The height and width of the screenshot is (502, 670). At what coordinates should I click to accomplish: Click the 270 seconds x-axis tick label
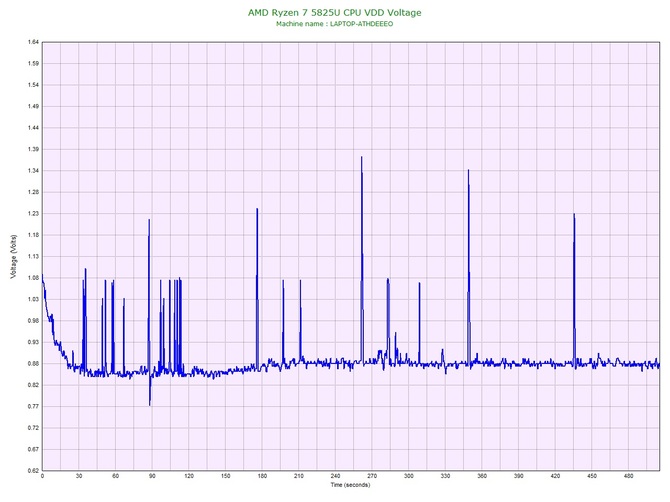(372, 476)
